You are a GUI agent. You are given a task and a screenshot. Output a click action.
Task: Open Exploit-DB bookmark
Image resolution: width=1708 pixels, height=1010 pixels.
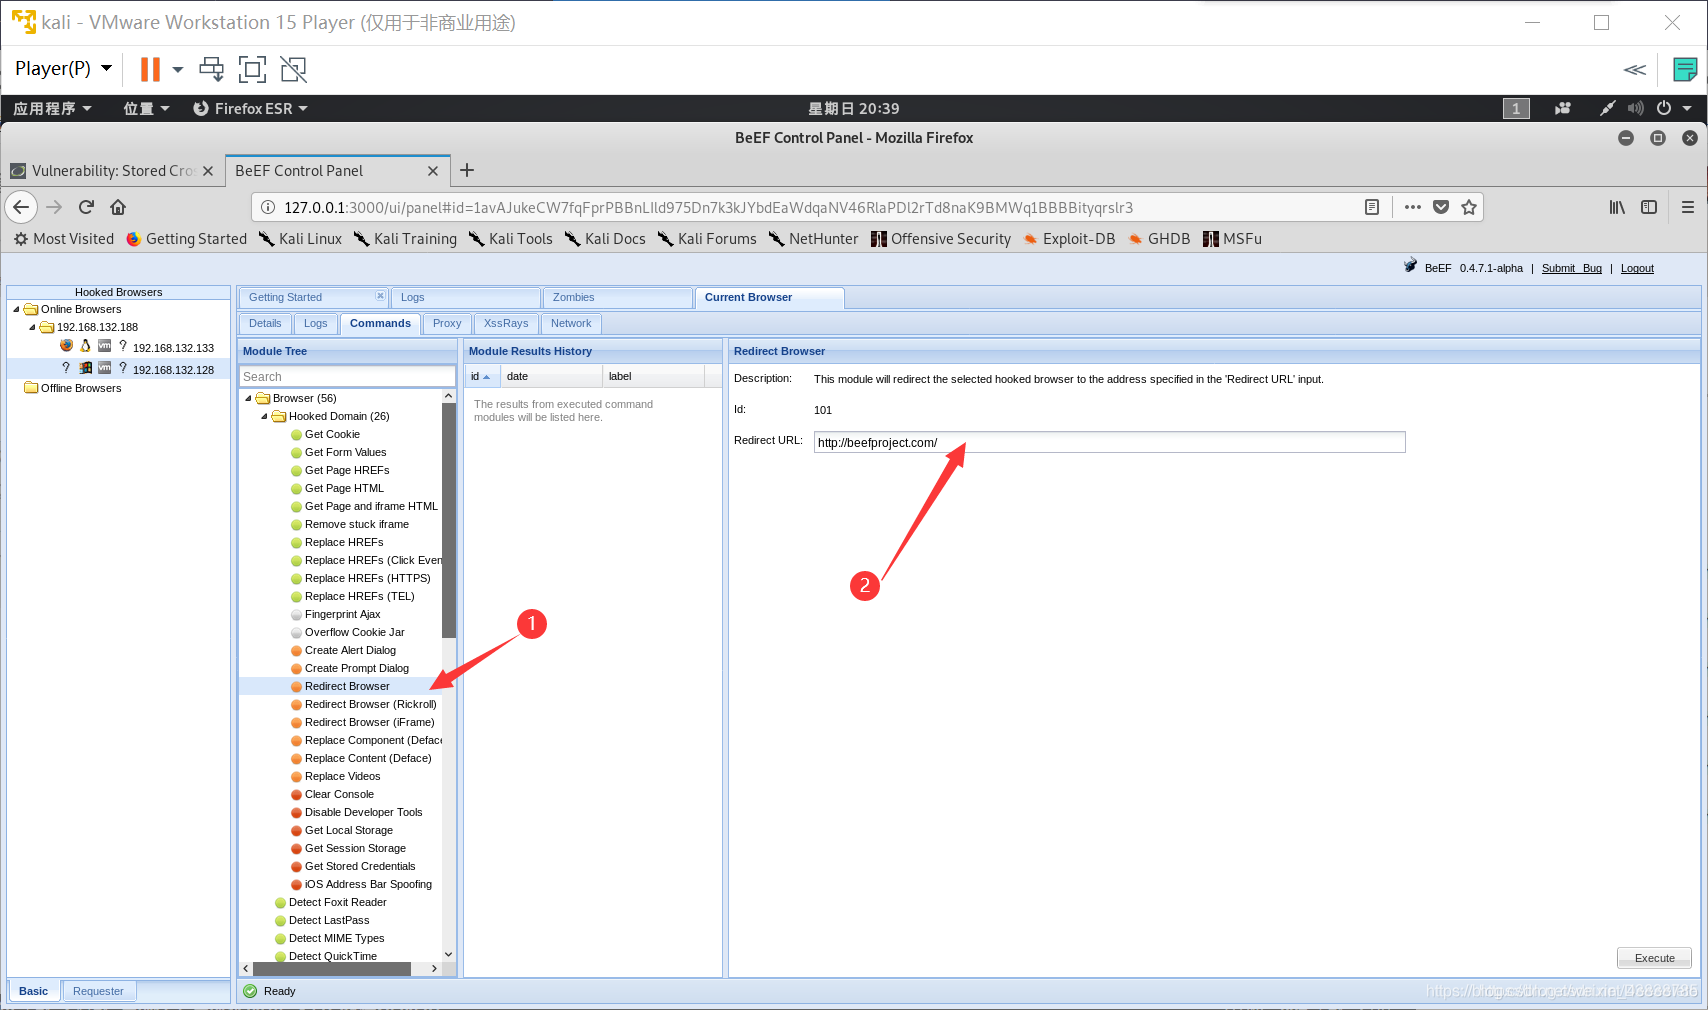(1068, 239)
